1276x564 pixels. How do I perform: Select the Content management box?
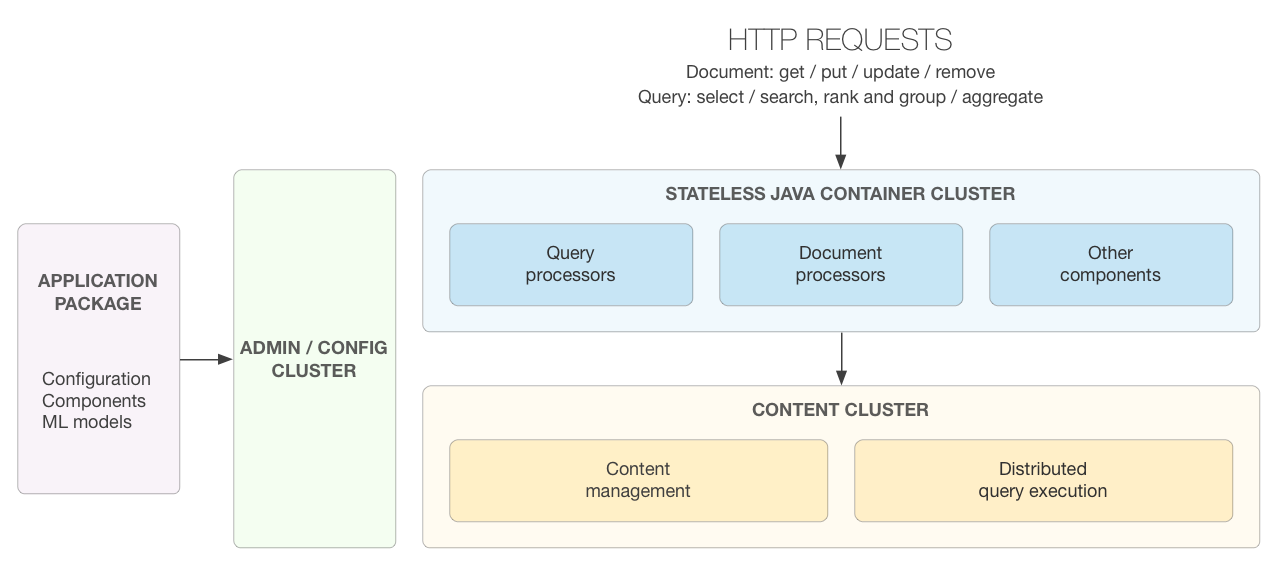[x=638, y=480]
